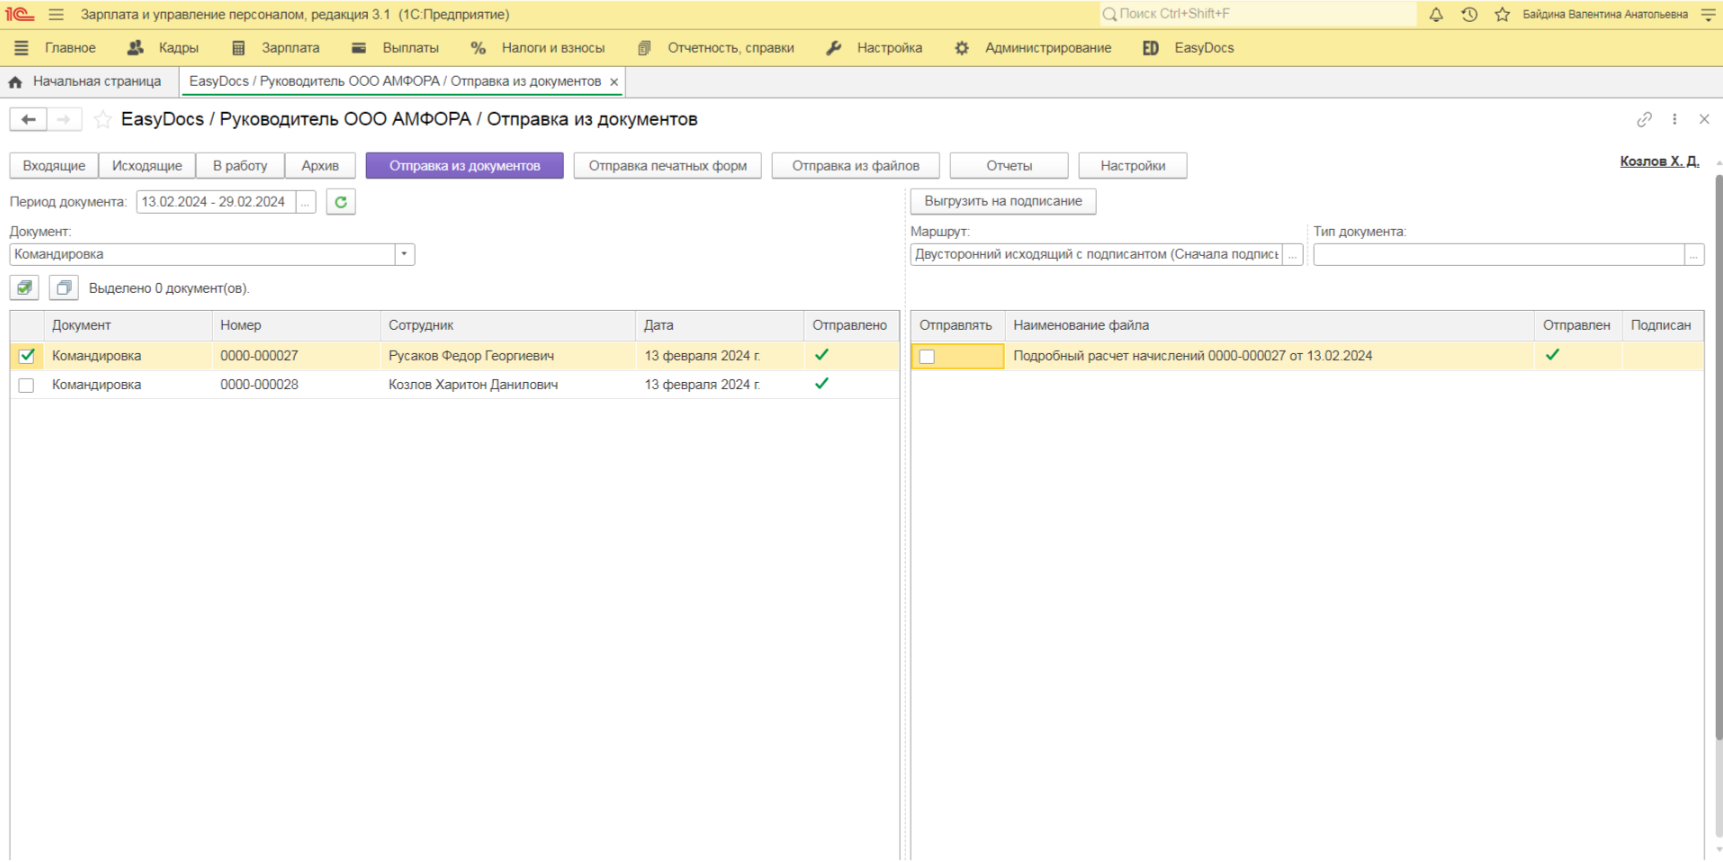
Task: Copy link to this form
Action: (1644, 119)
